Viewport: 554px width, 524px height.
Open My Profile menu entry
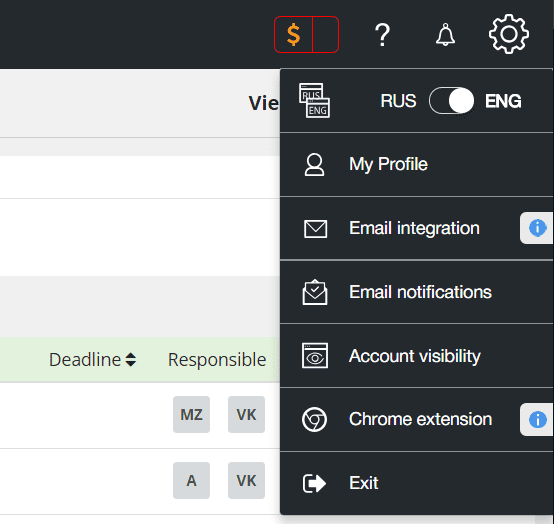(x=416, y=165)
